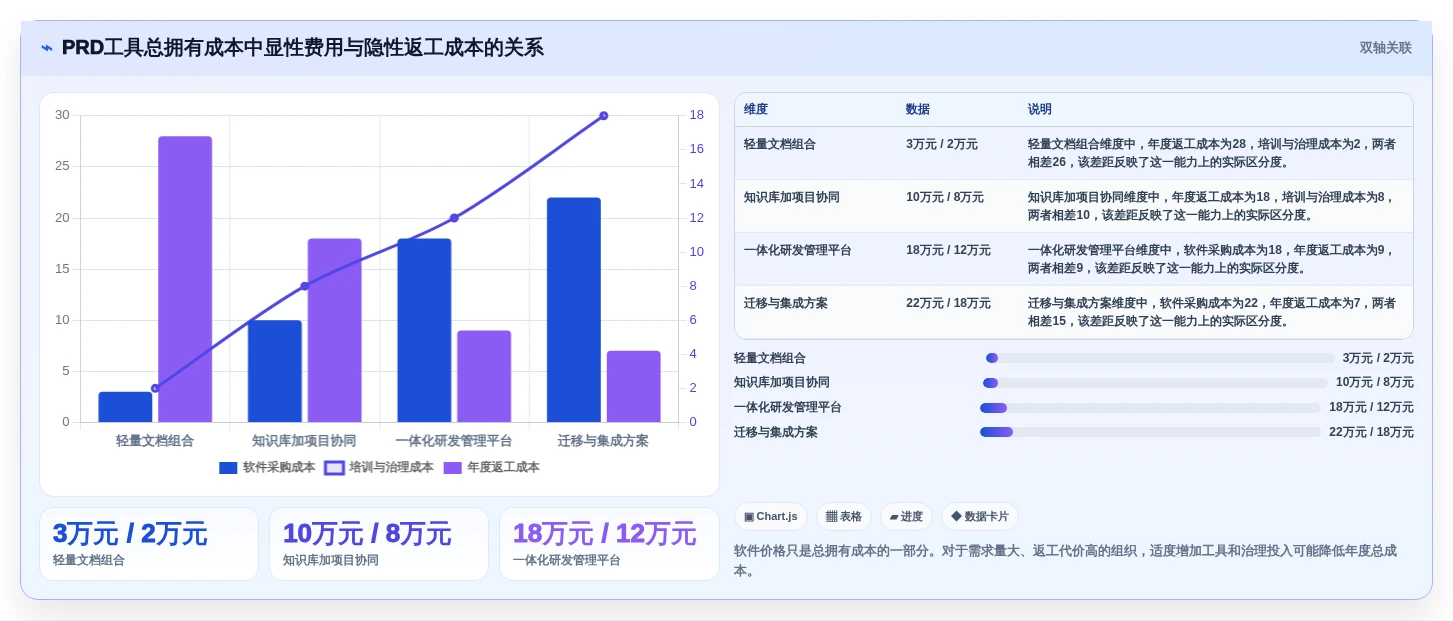Click the purple bar for 迁移与集成方案
The image size is (1453, 621).
(x=634, y=386)
